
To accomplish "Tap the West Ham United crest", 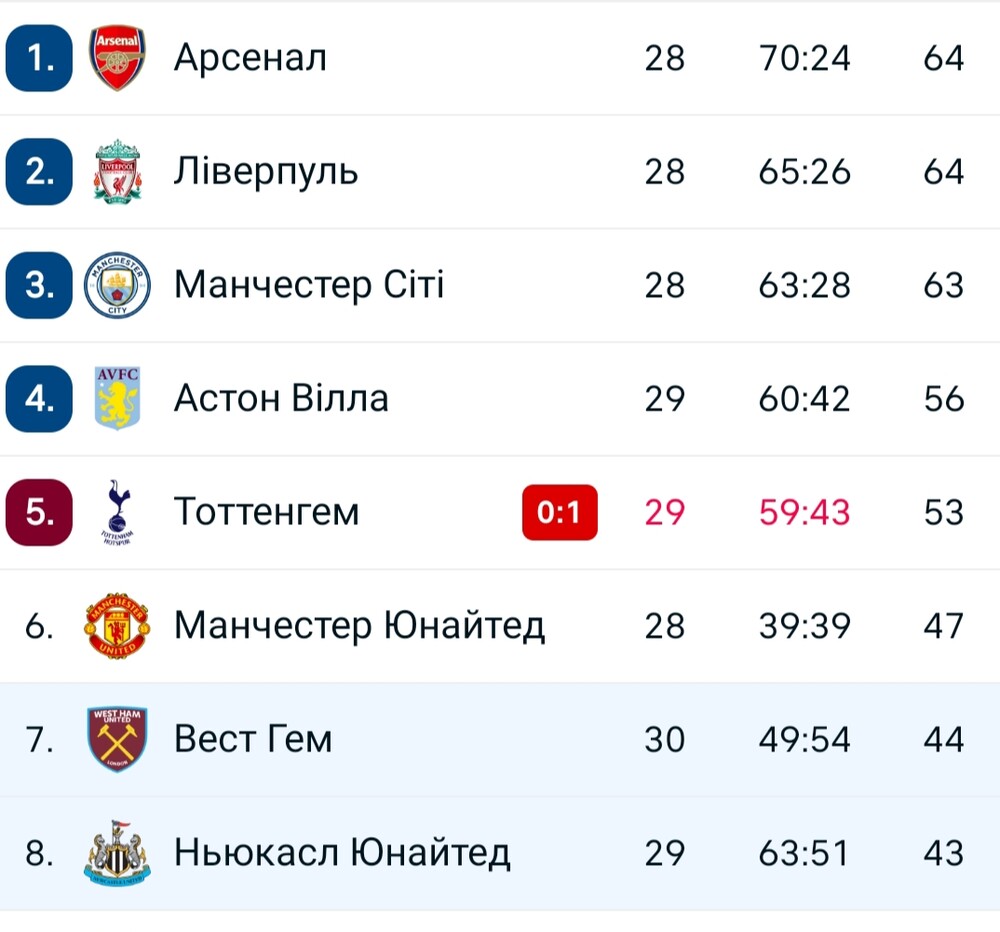I will click(117, 739).
